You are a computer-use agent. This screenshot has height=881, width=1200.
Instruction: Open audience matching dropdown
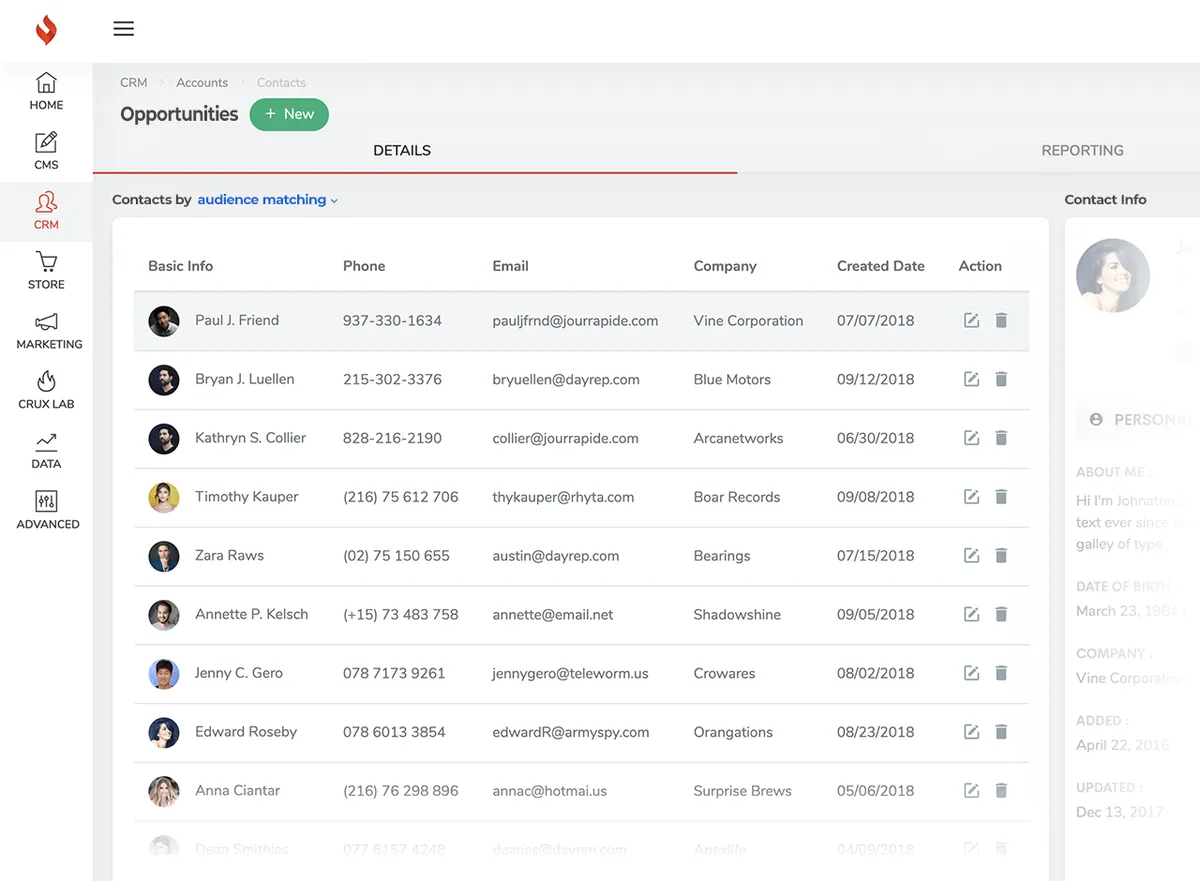tap(268, 200)
